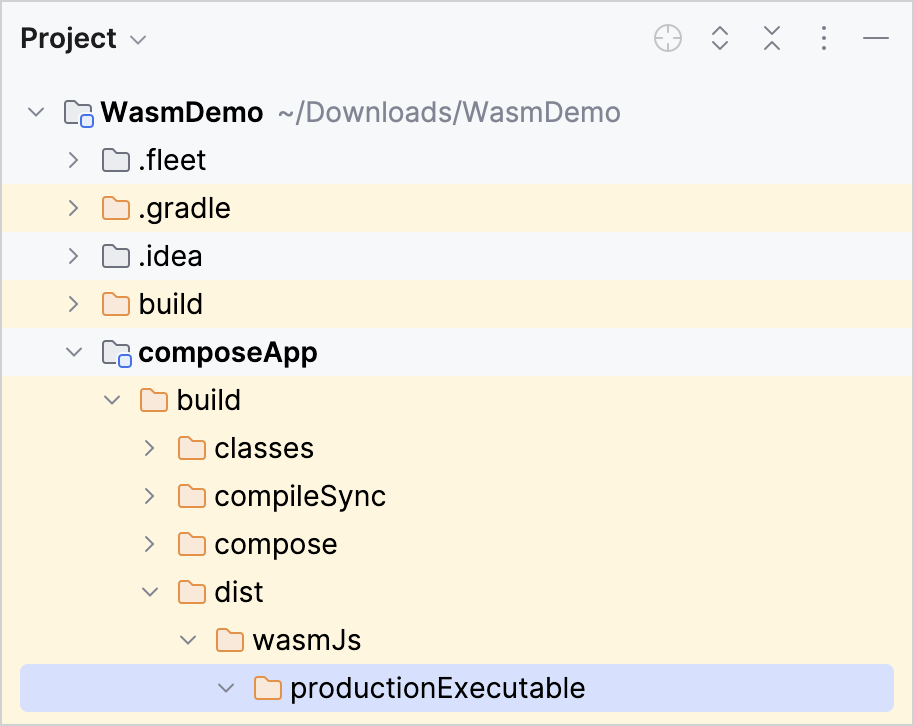Viewport: 914px width, 726px height.
Task: Select the .fleet label
Action: [x=172, y=160]
